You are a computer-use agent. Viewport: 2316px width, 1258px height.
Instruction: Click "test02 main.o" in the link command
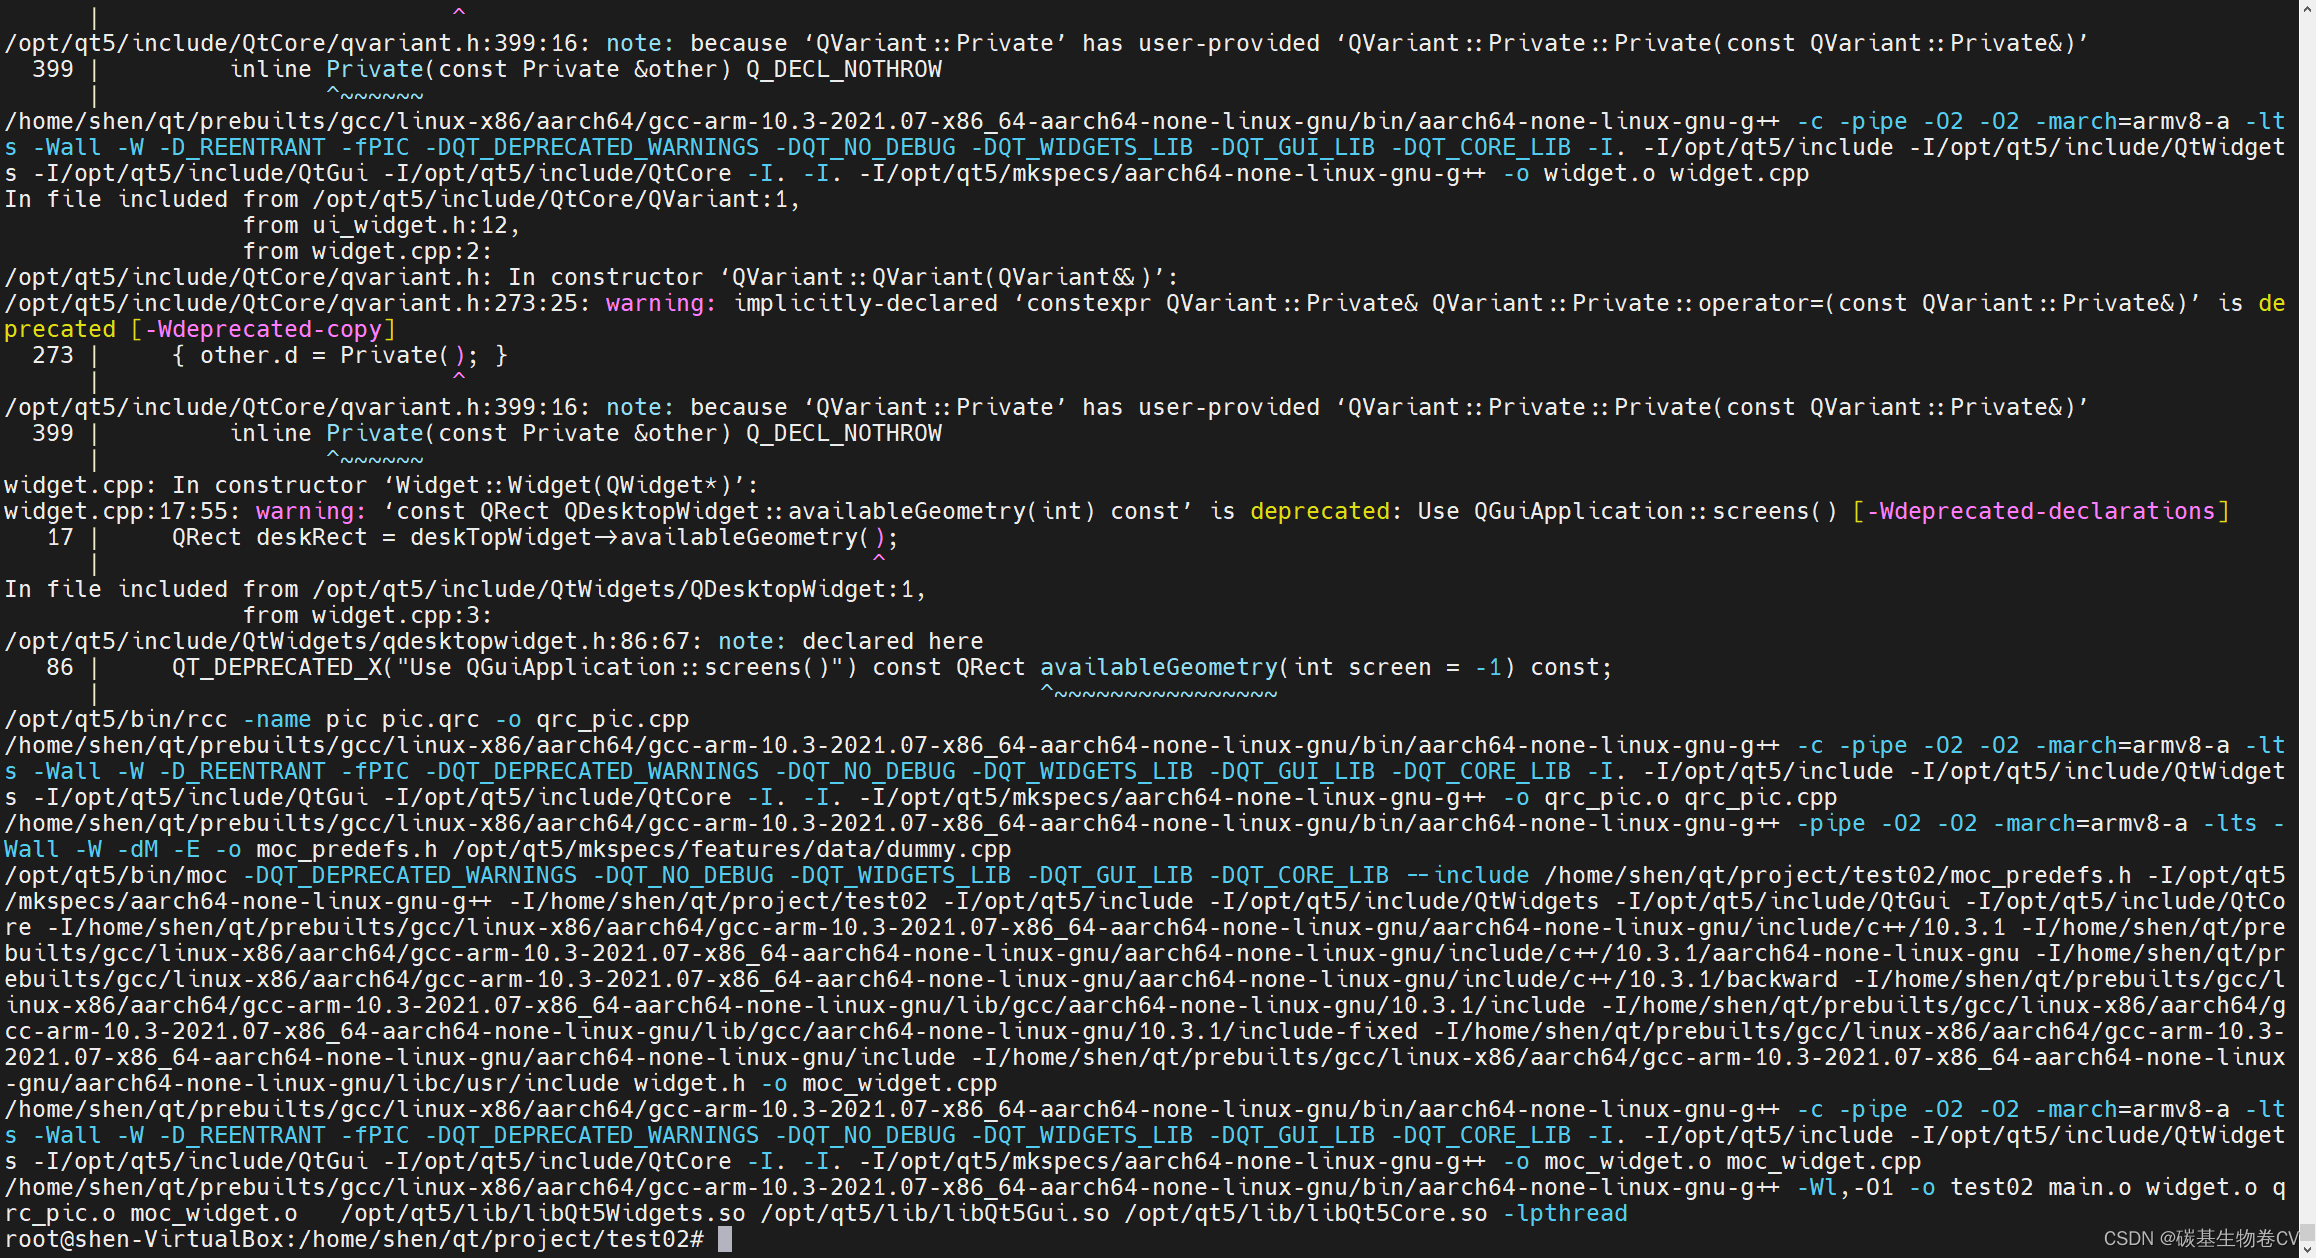2040,1187
